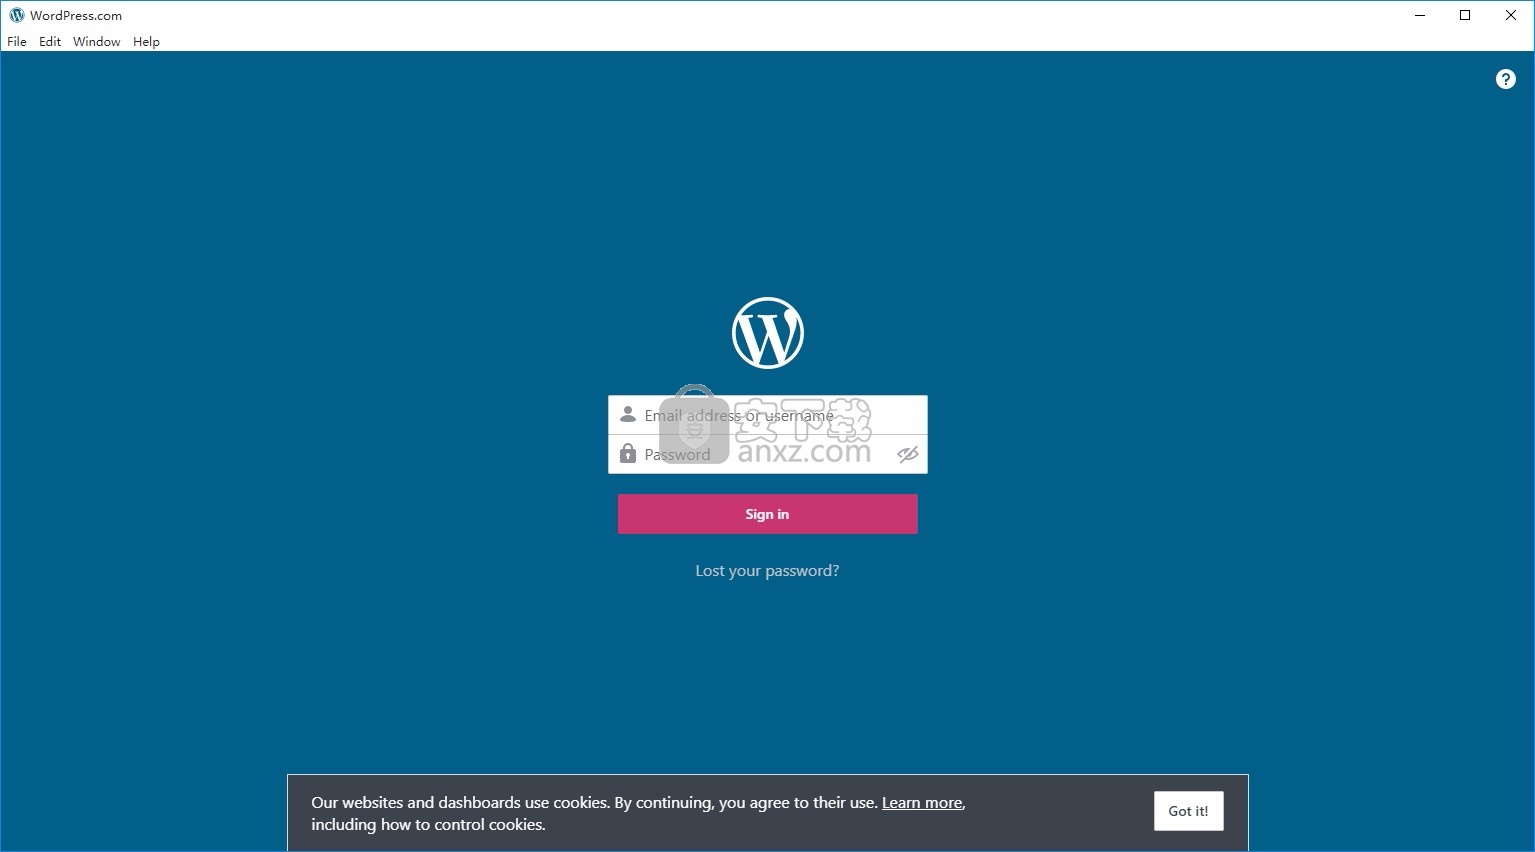Viewport: 1535px width, 852px height.
Task: Close the WordPress.com window
Action: click(1511, 15)
